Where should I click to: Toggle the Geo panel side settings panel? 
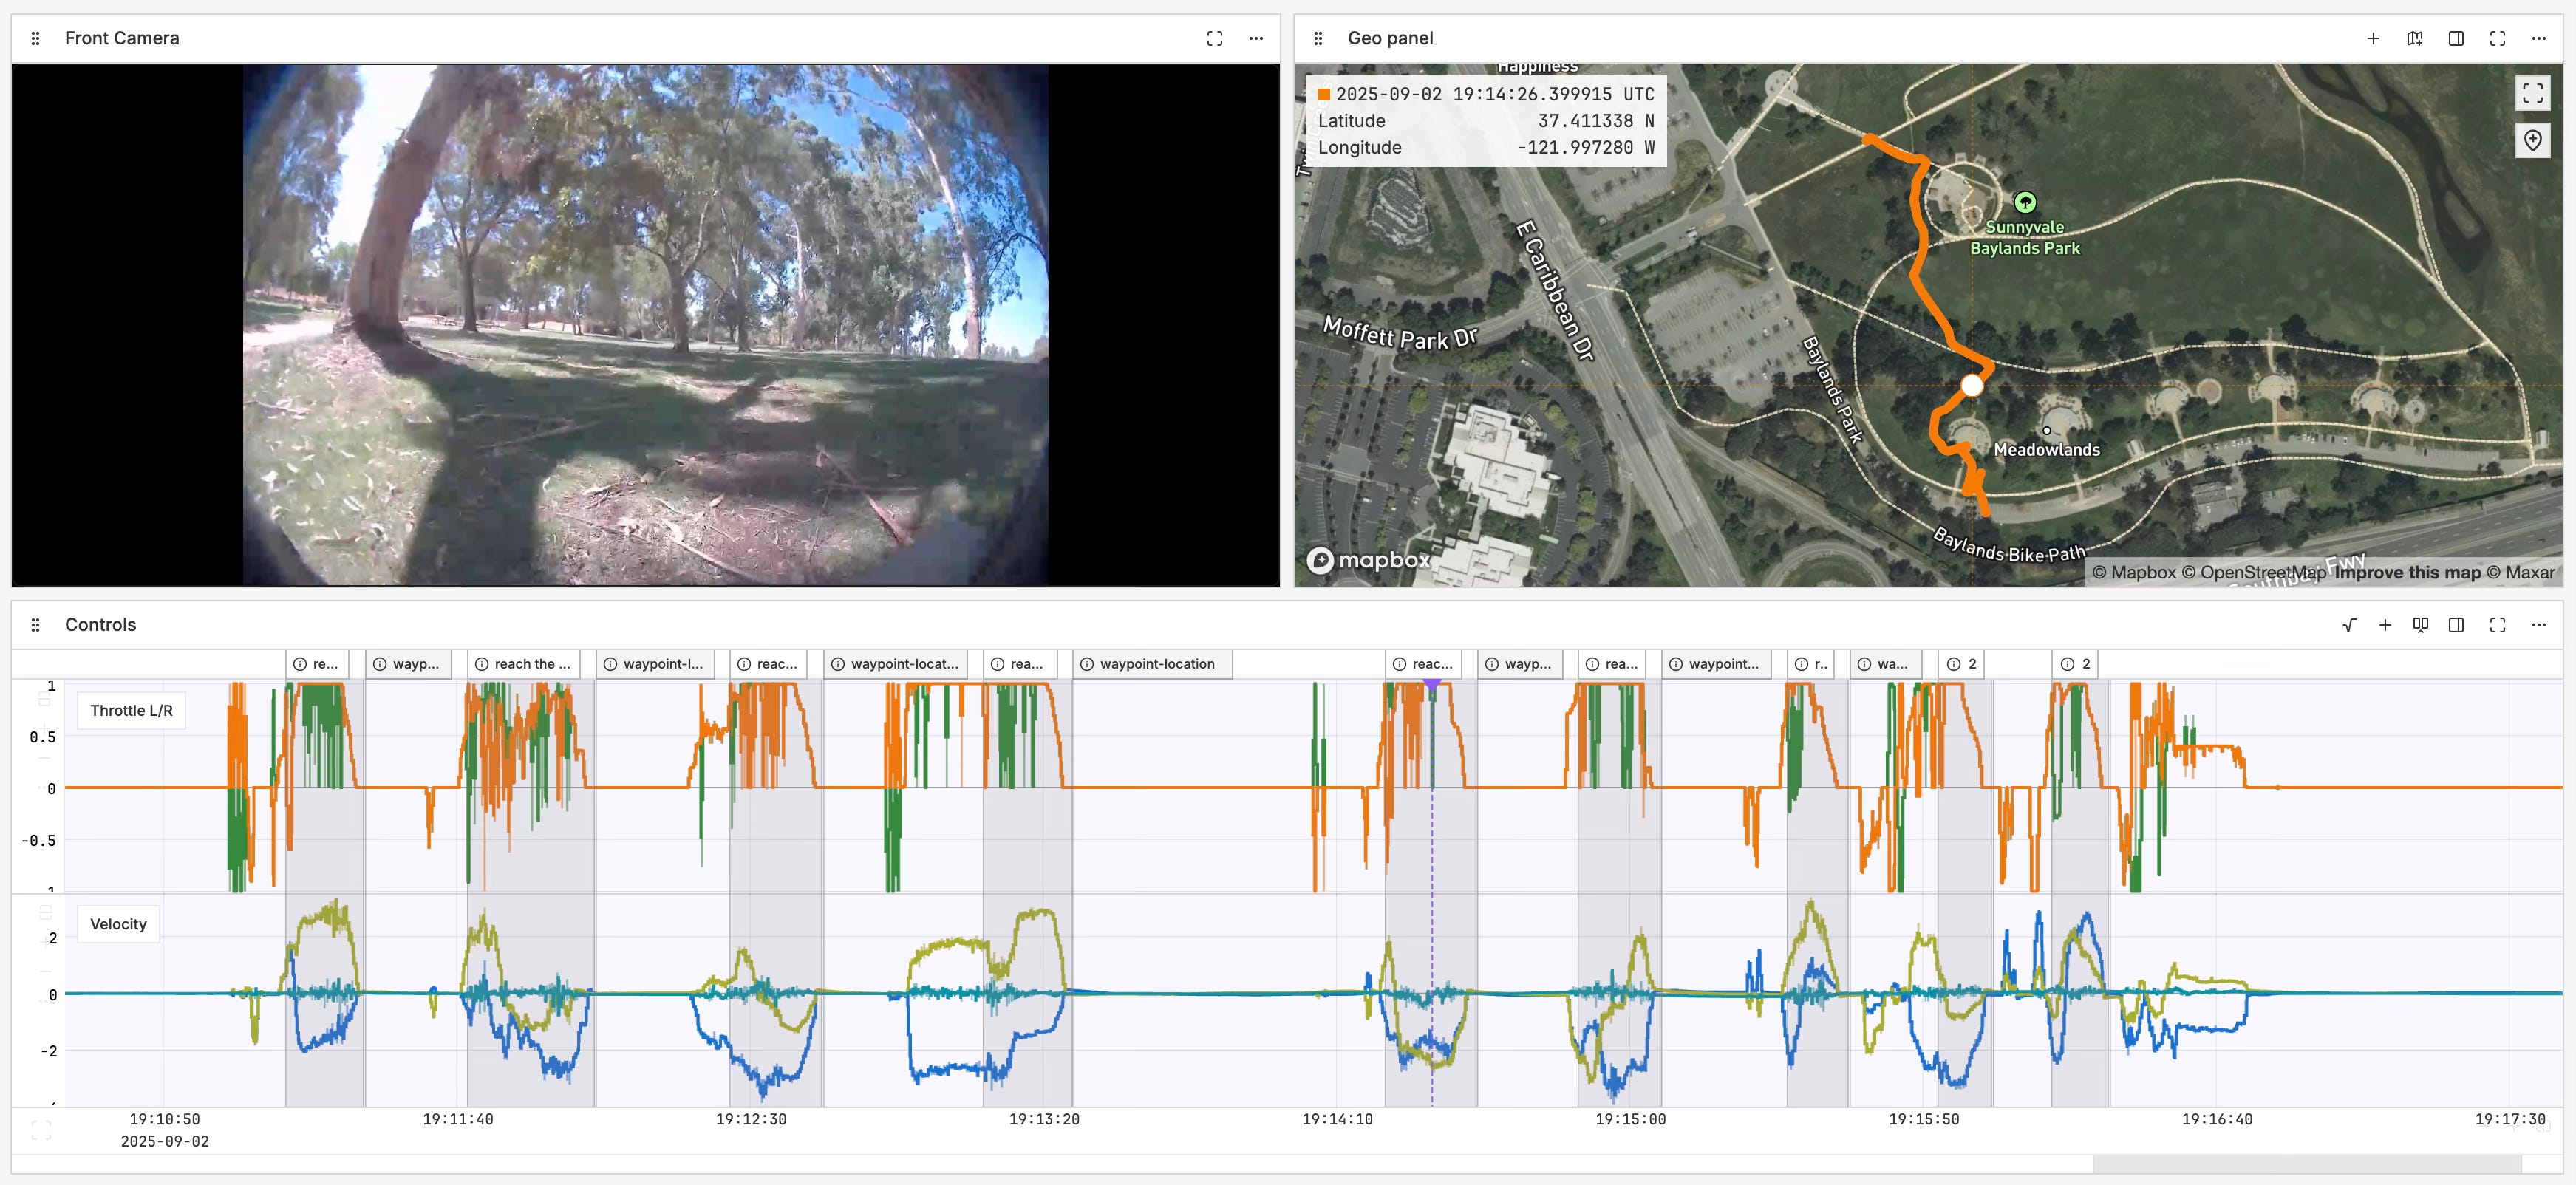[2456, 38]
